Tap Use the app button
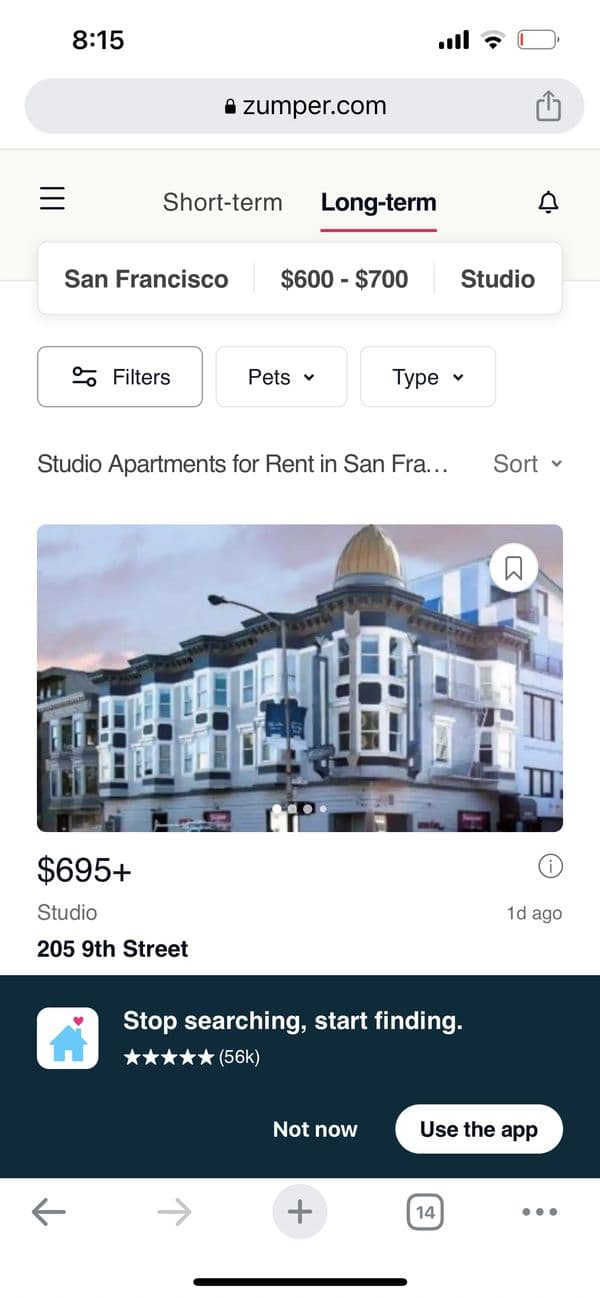Viewport: 600px width, 1298px height. 479,1129
